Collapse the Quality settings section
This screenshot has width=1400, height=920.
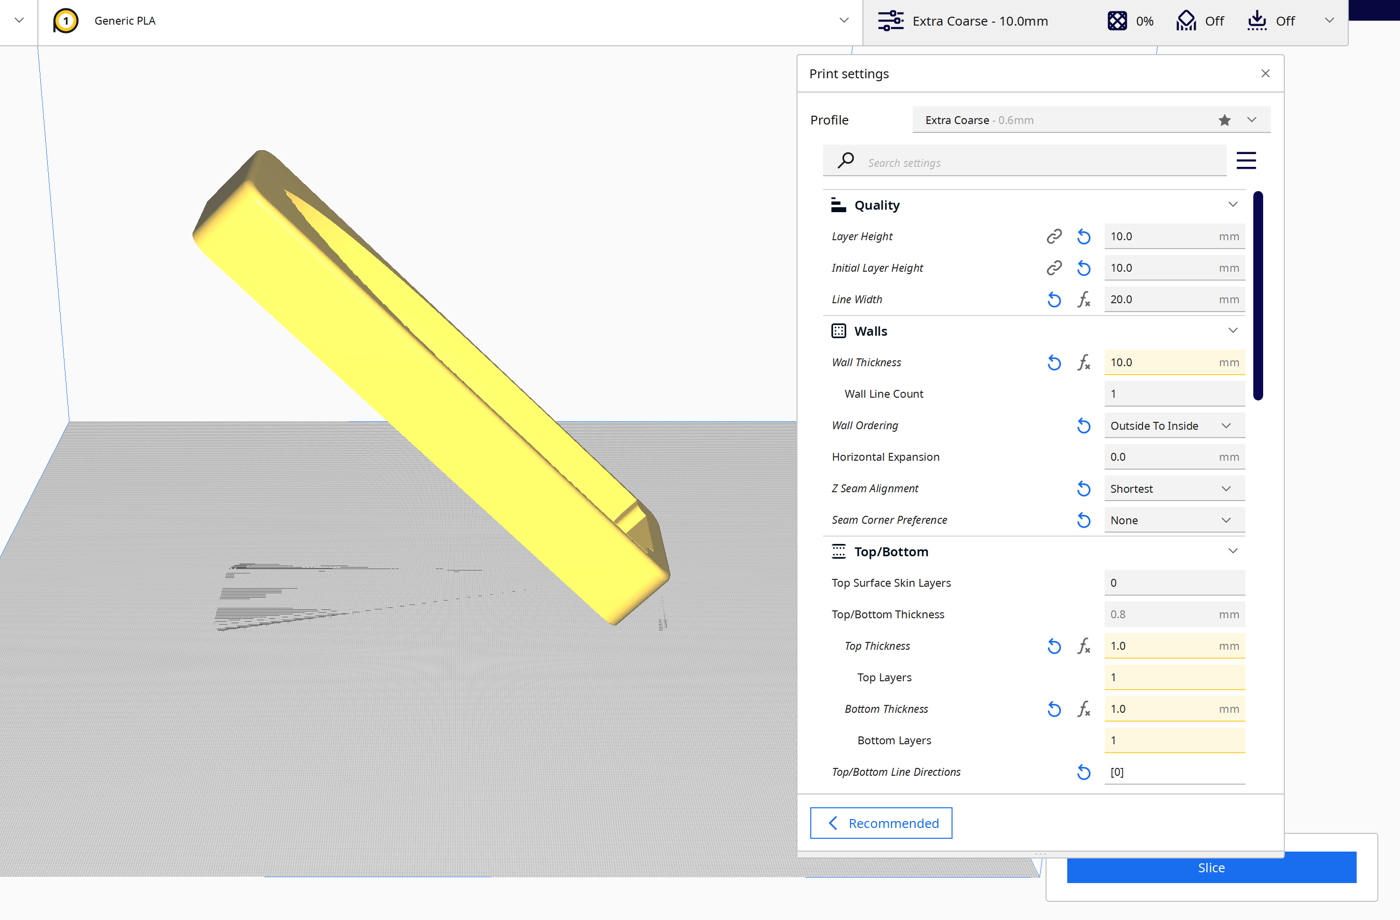1232,204
